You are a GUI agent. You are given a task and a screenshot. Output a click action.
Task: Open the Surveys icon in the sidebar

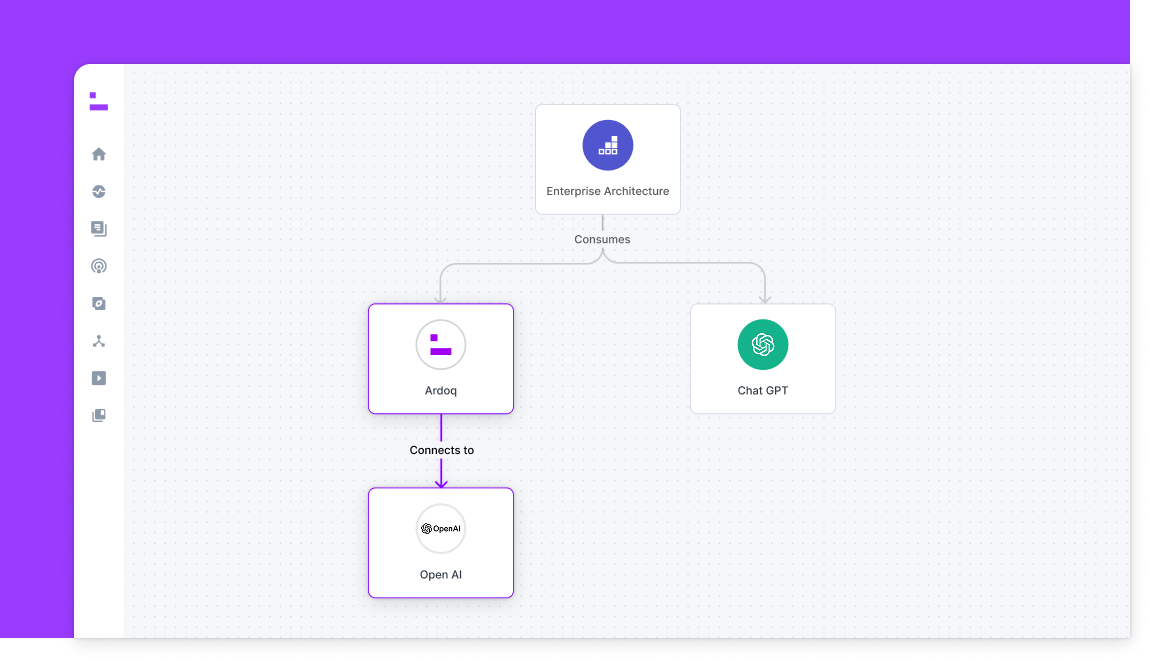tap(98, 303)
